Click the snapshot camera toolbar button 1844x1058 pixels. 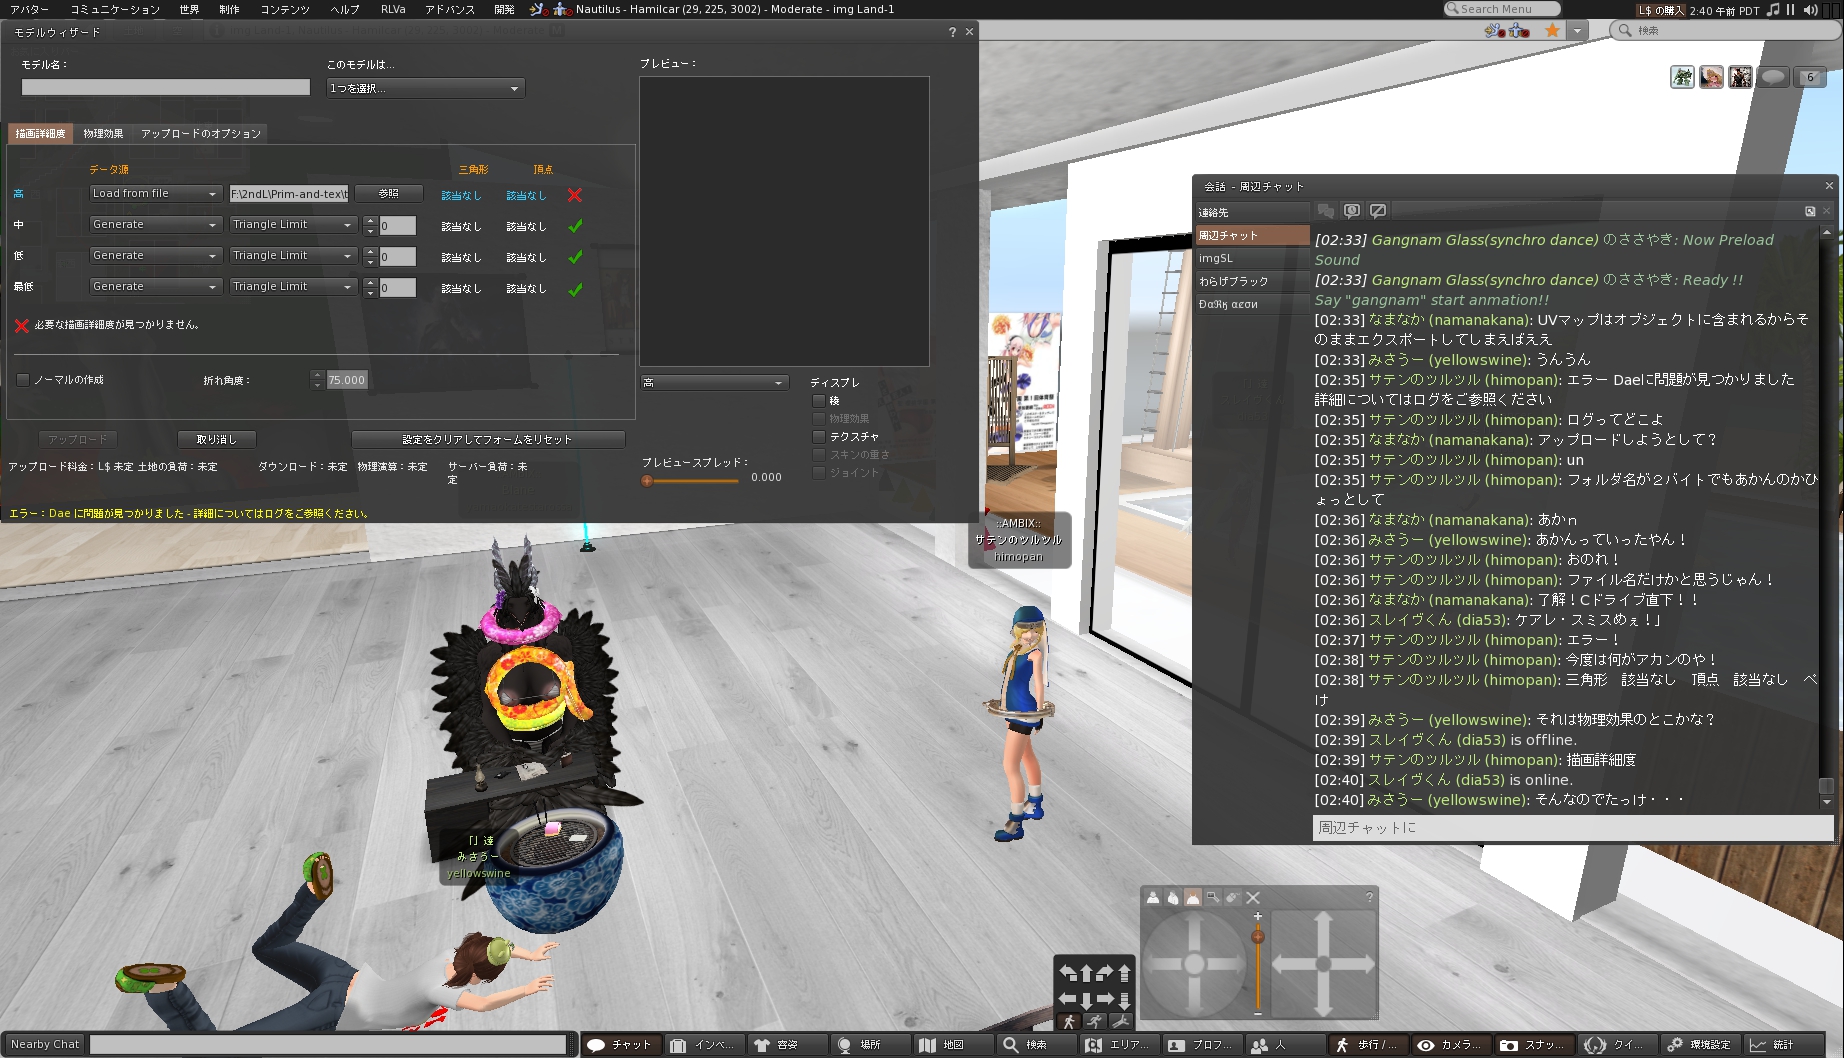1531,1045
